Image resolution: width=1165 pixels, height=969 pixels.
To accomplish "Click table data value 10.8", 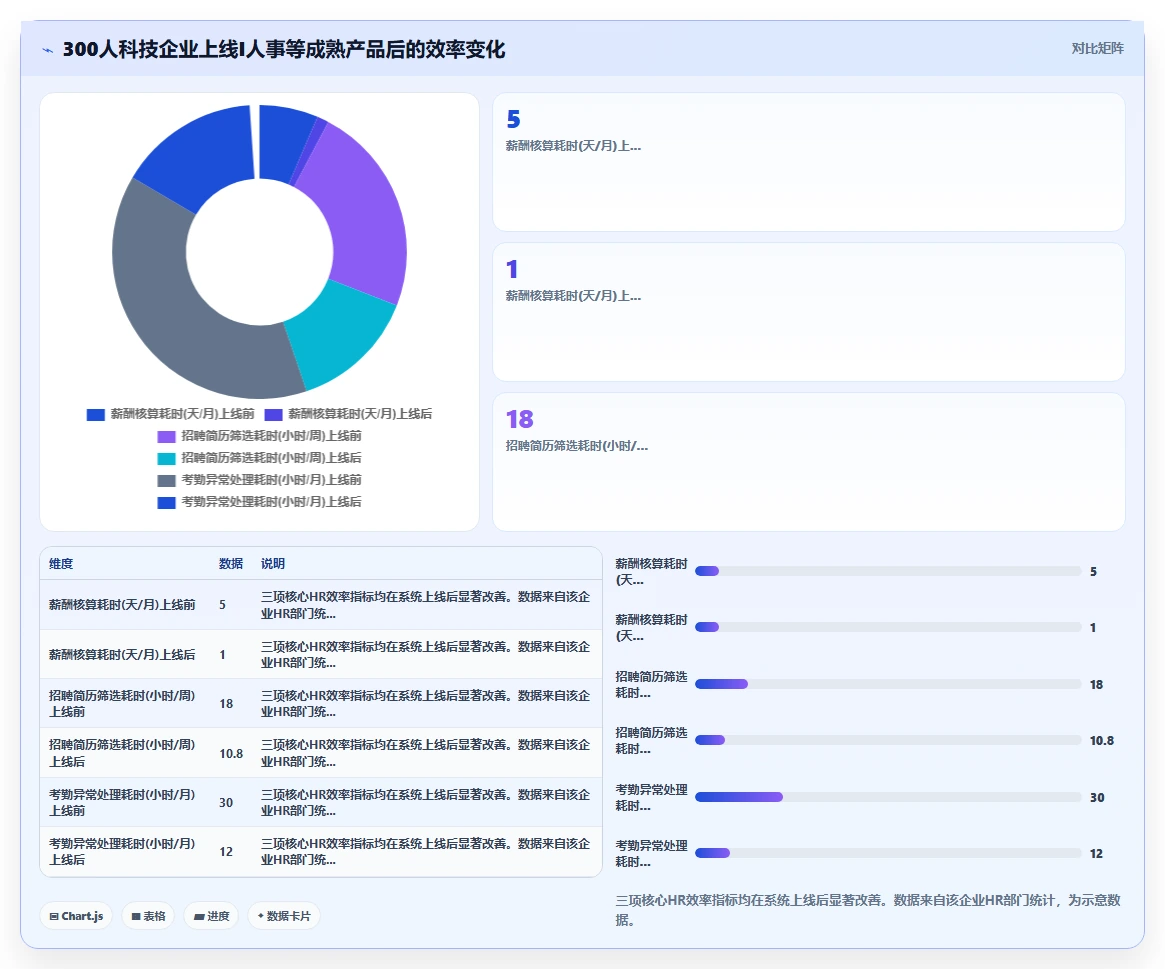I will click(x=231, y=754).
